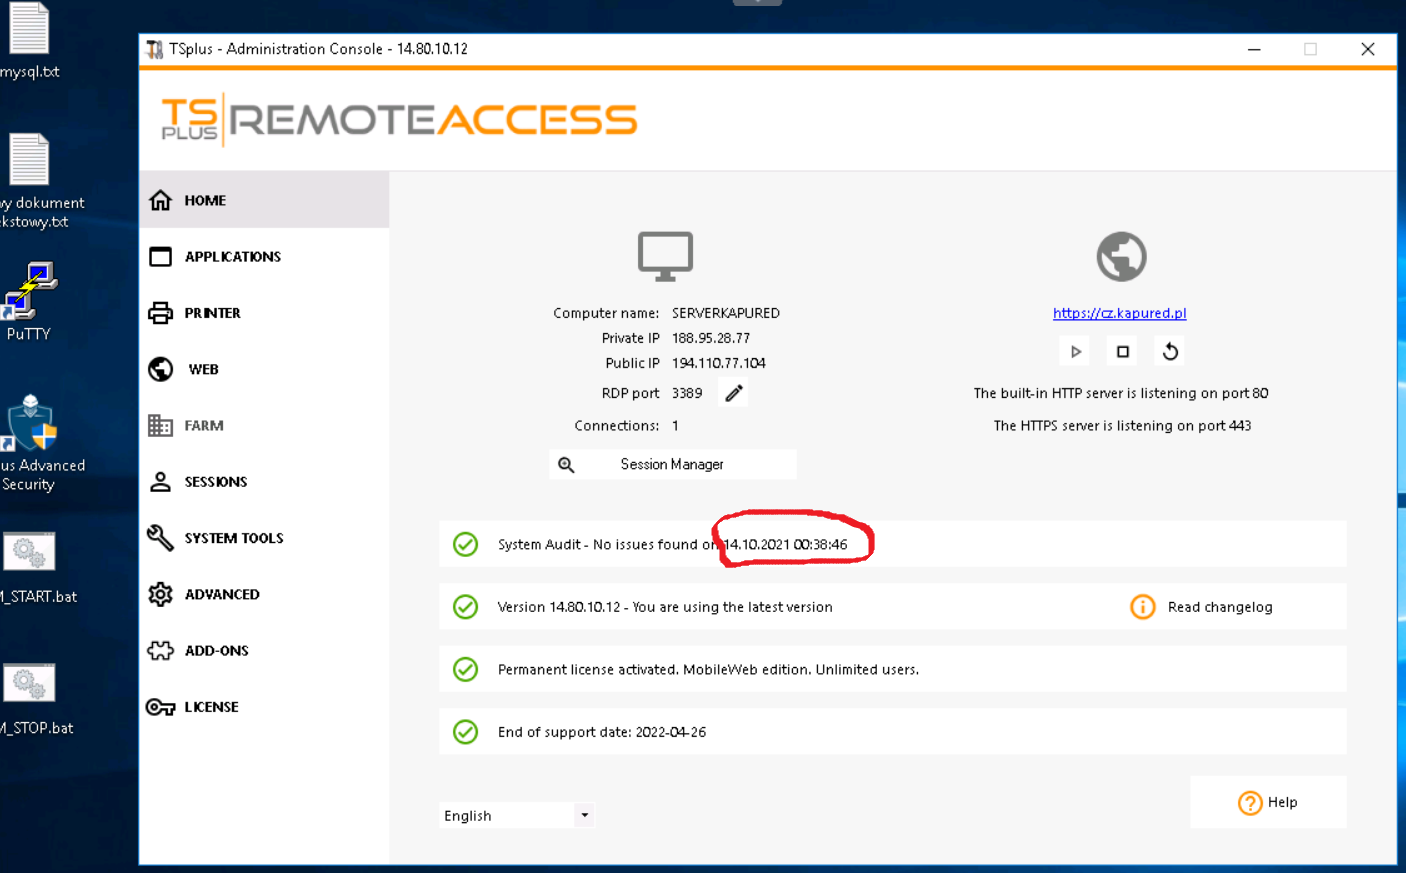
Task: Open the Read changelog info icon
Action: [x=1142, y=607]
